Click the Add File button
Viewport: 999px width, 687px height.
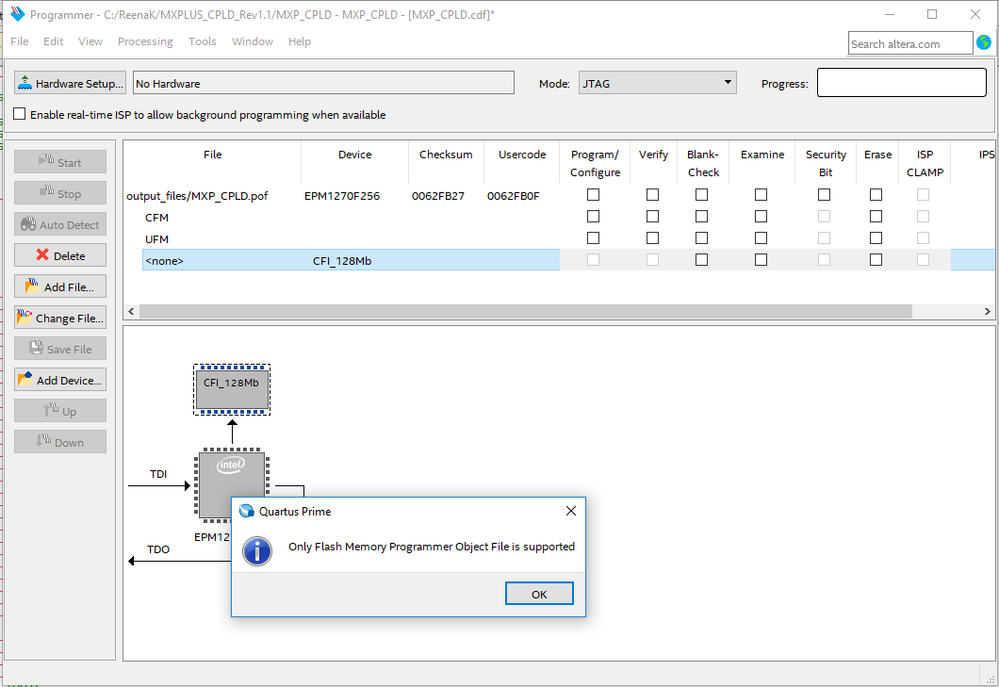tap(59, 287)
